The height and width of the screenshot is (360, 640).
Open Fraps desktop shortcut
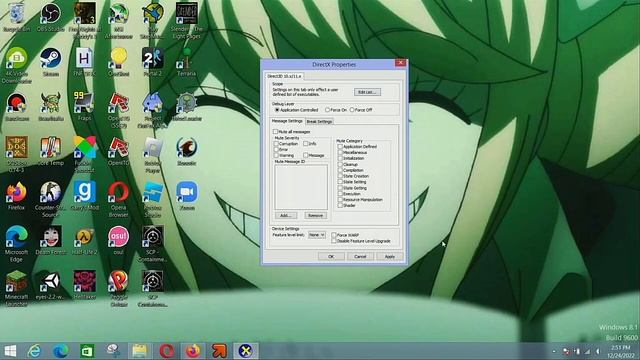point(84,107)
